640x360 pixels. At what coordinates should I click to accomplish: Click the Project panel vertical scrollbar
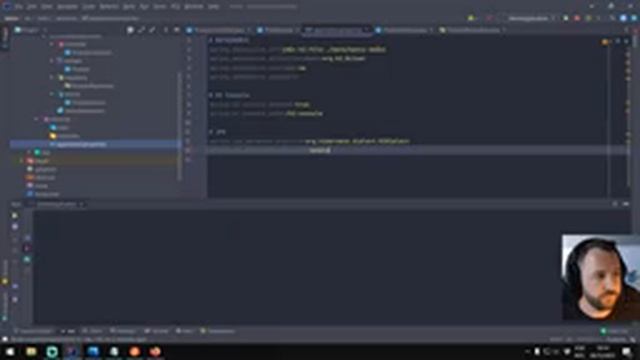179,127
